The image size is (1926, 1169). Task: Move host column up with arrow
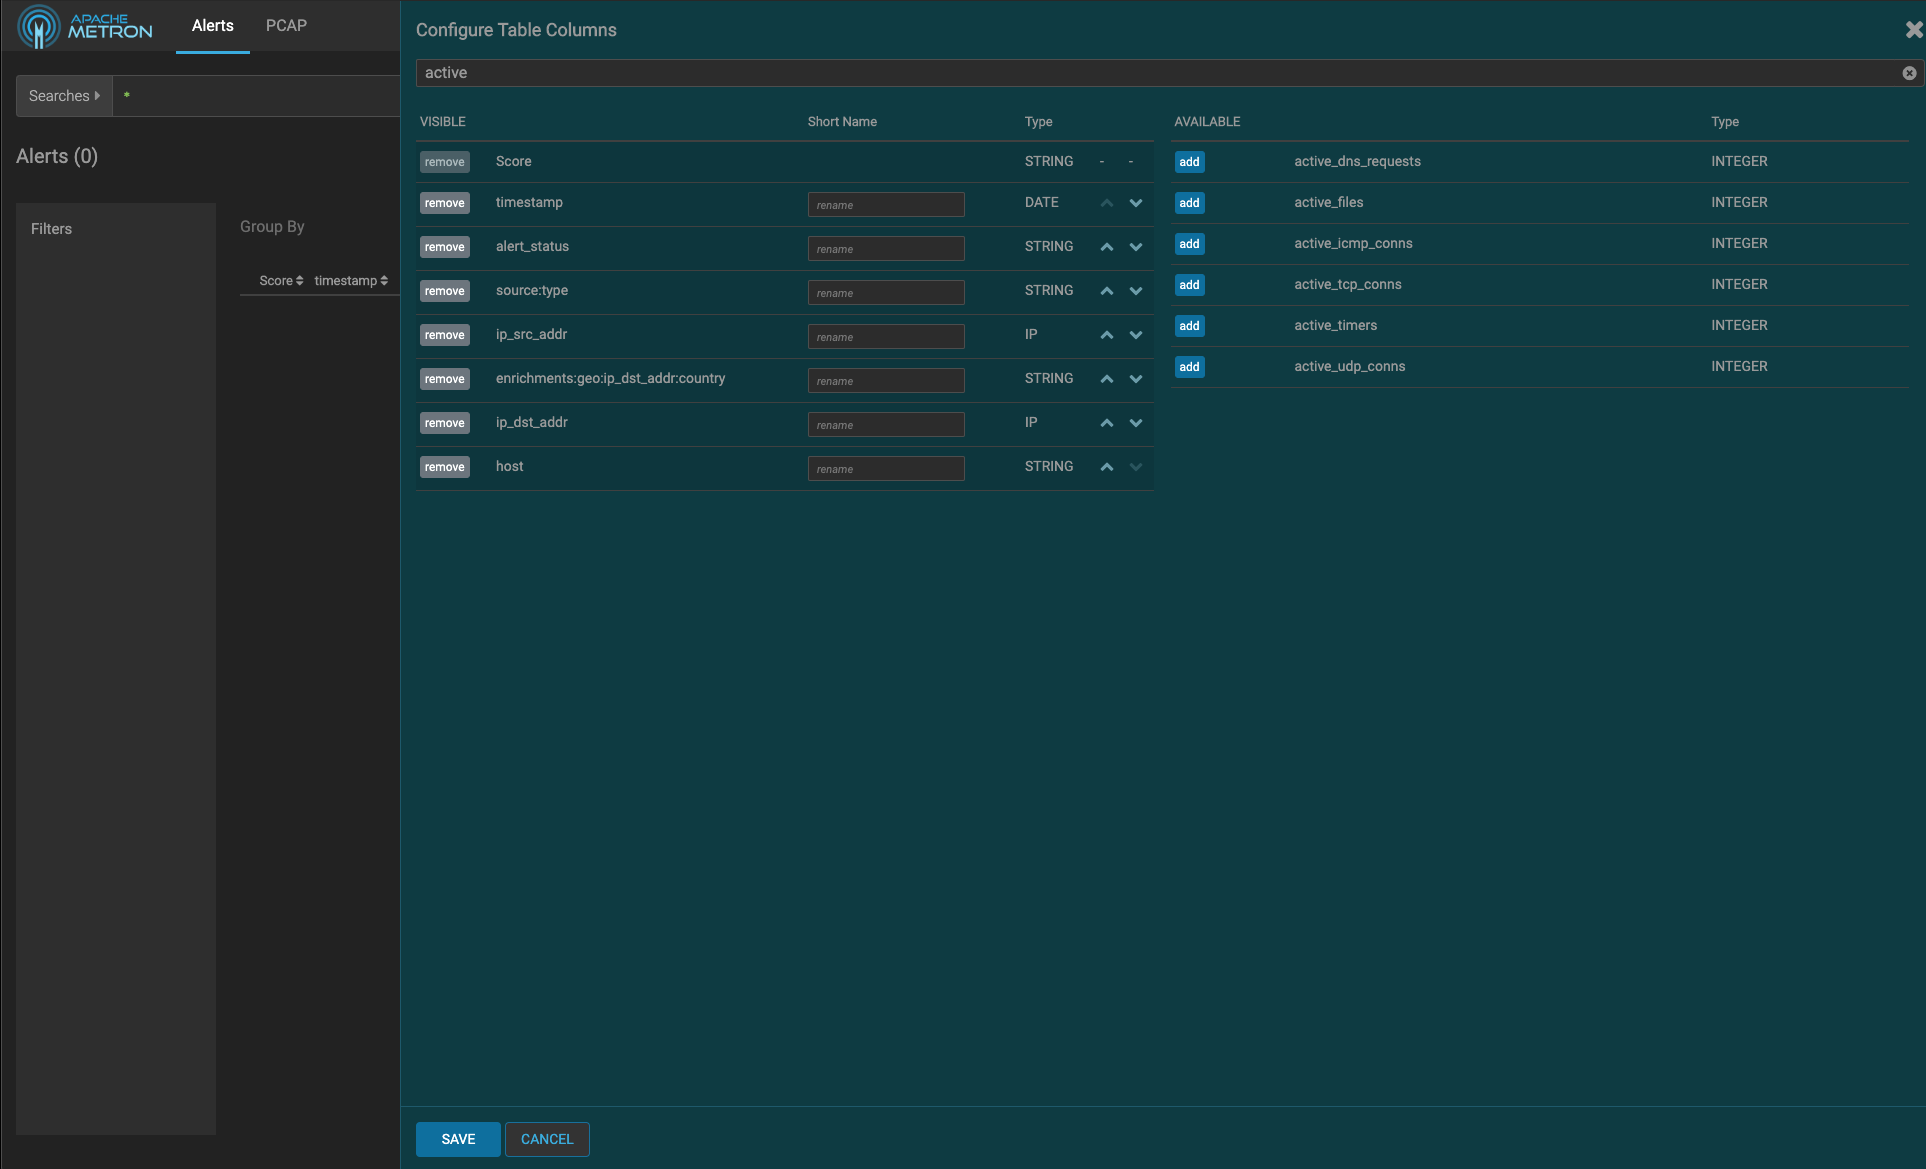click(1107, 467)
